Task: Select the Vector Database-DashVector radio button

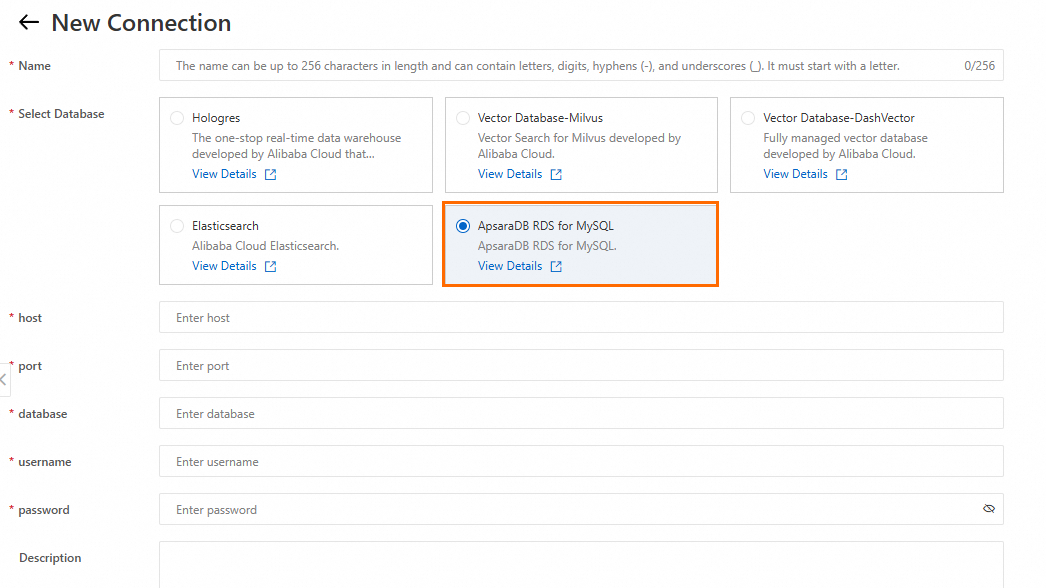Action: point(748,118)
